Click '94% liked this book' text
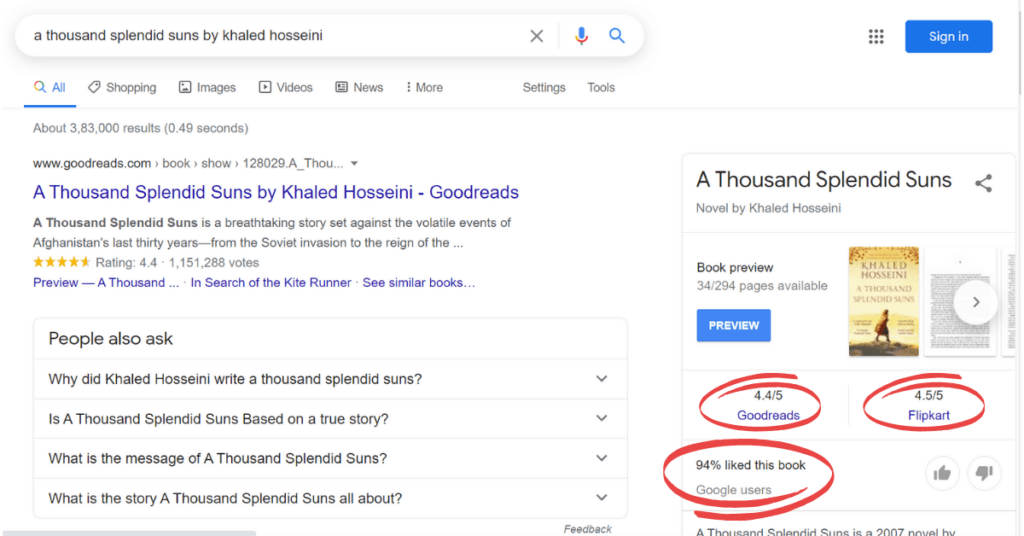Image resolution: width=1024 pixels, height=536 pixels. pos(750,465)
